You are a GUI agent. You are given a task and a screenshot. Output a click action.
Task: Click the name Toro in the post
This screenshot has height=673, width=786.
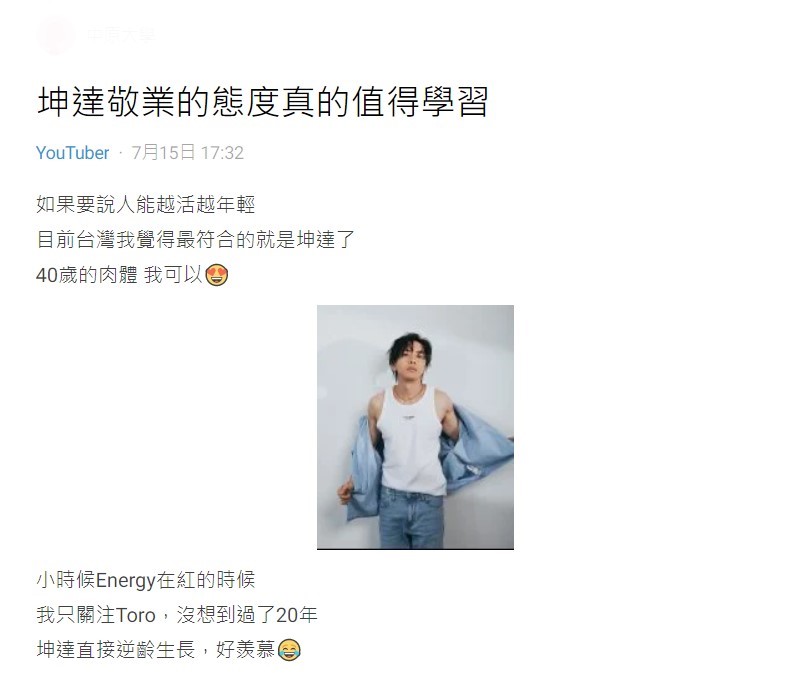click(135, 615)
